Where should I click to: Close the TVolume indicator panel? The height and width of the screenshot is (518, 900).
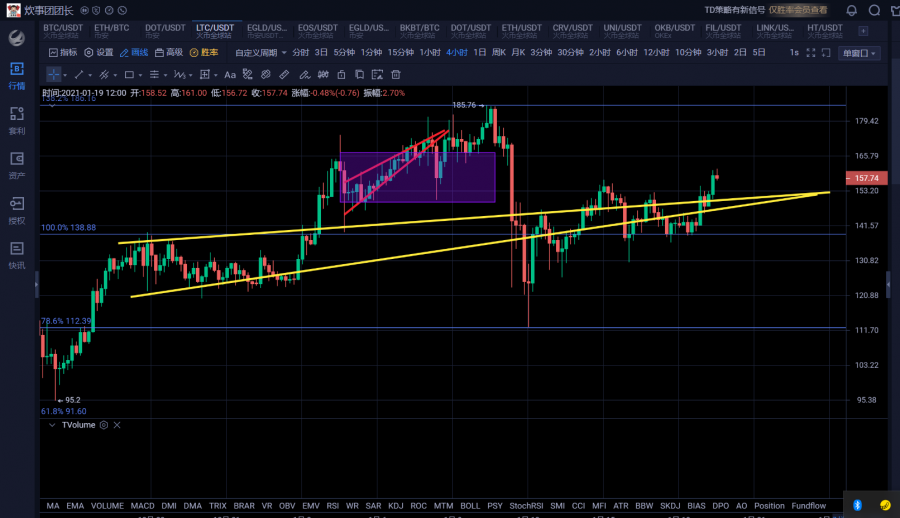pyautogui.click(x=117, y=425)
